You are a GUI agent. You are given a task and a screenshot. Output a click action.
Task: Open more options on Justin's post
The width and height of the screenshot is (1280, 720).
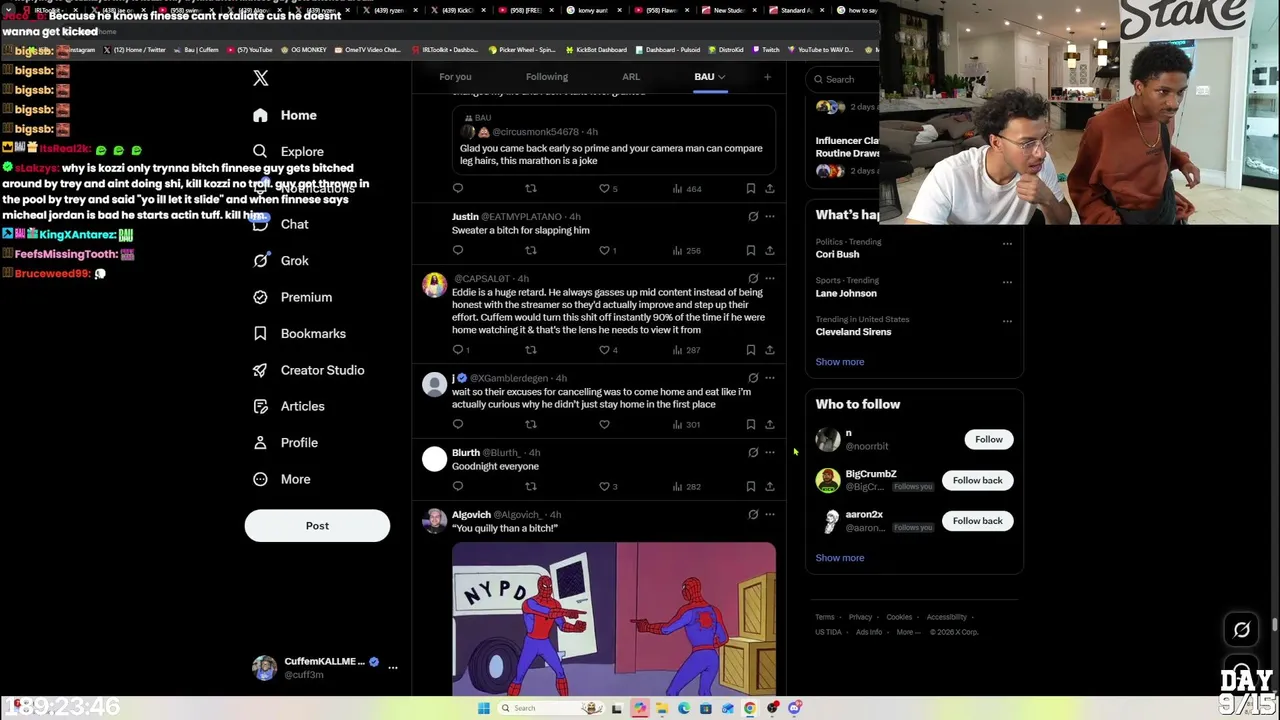(770, 217)
